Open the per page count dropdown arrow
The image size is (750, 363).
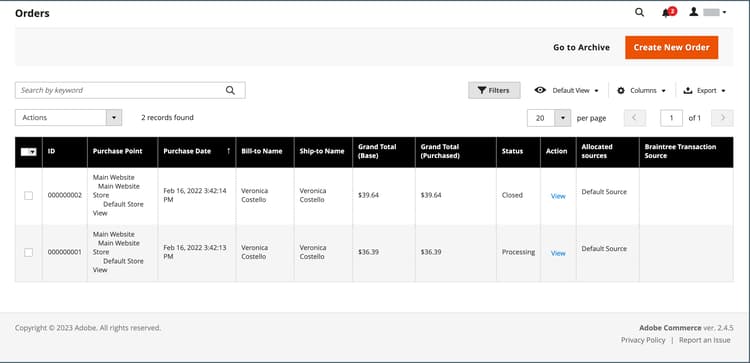[562, 118]
